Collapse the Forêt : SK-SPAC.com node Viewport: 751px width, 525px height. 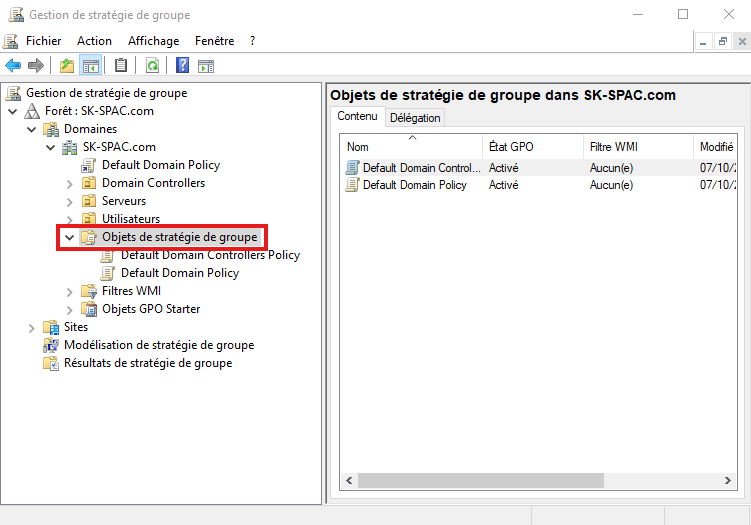(x=12, y=112)
